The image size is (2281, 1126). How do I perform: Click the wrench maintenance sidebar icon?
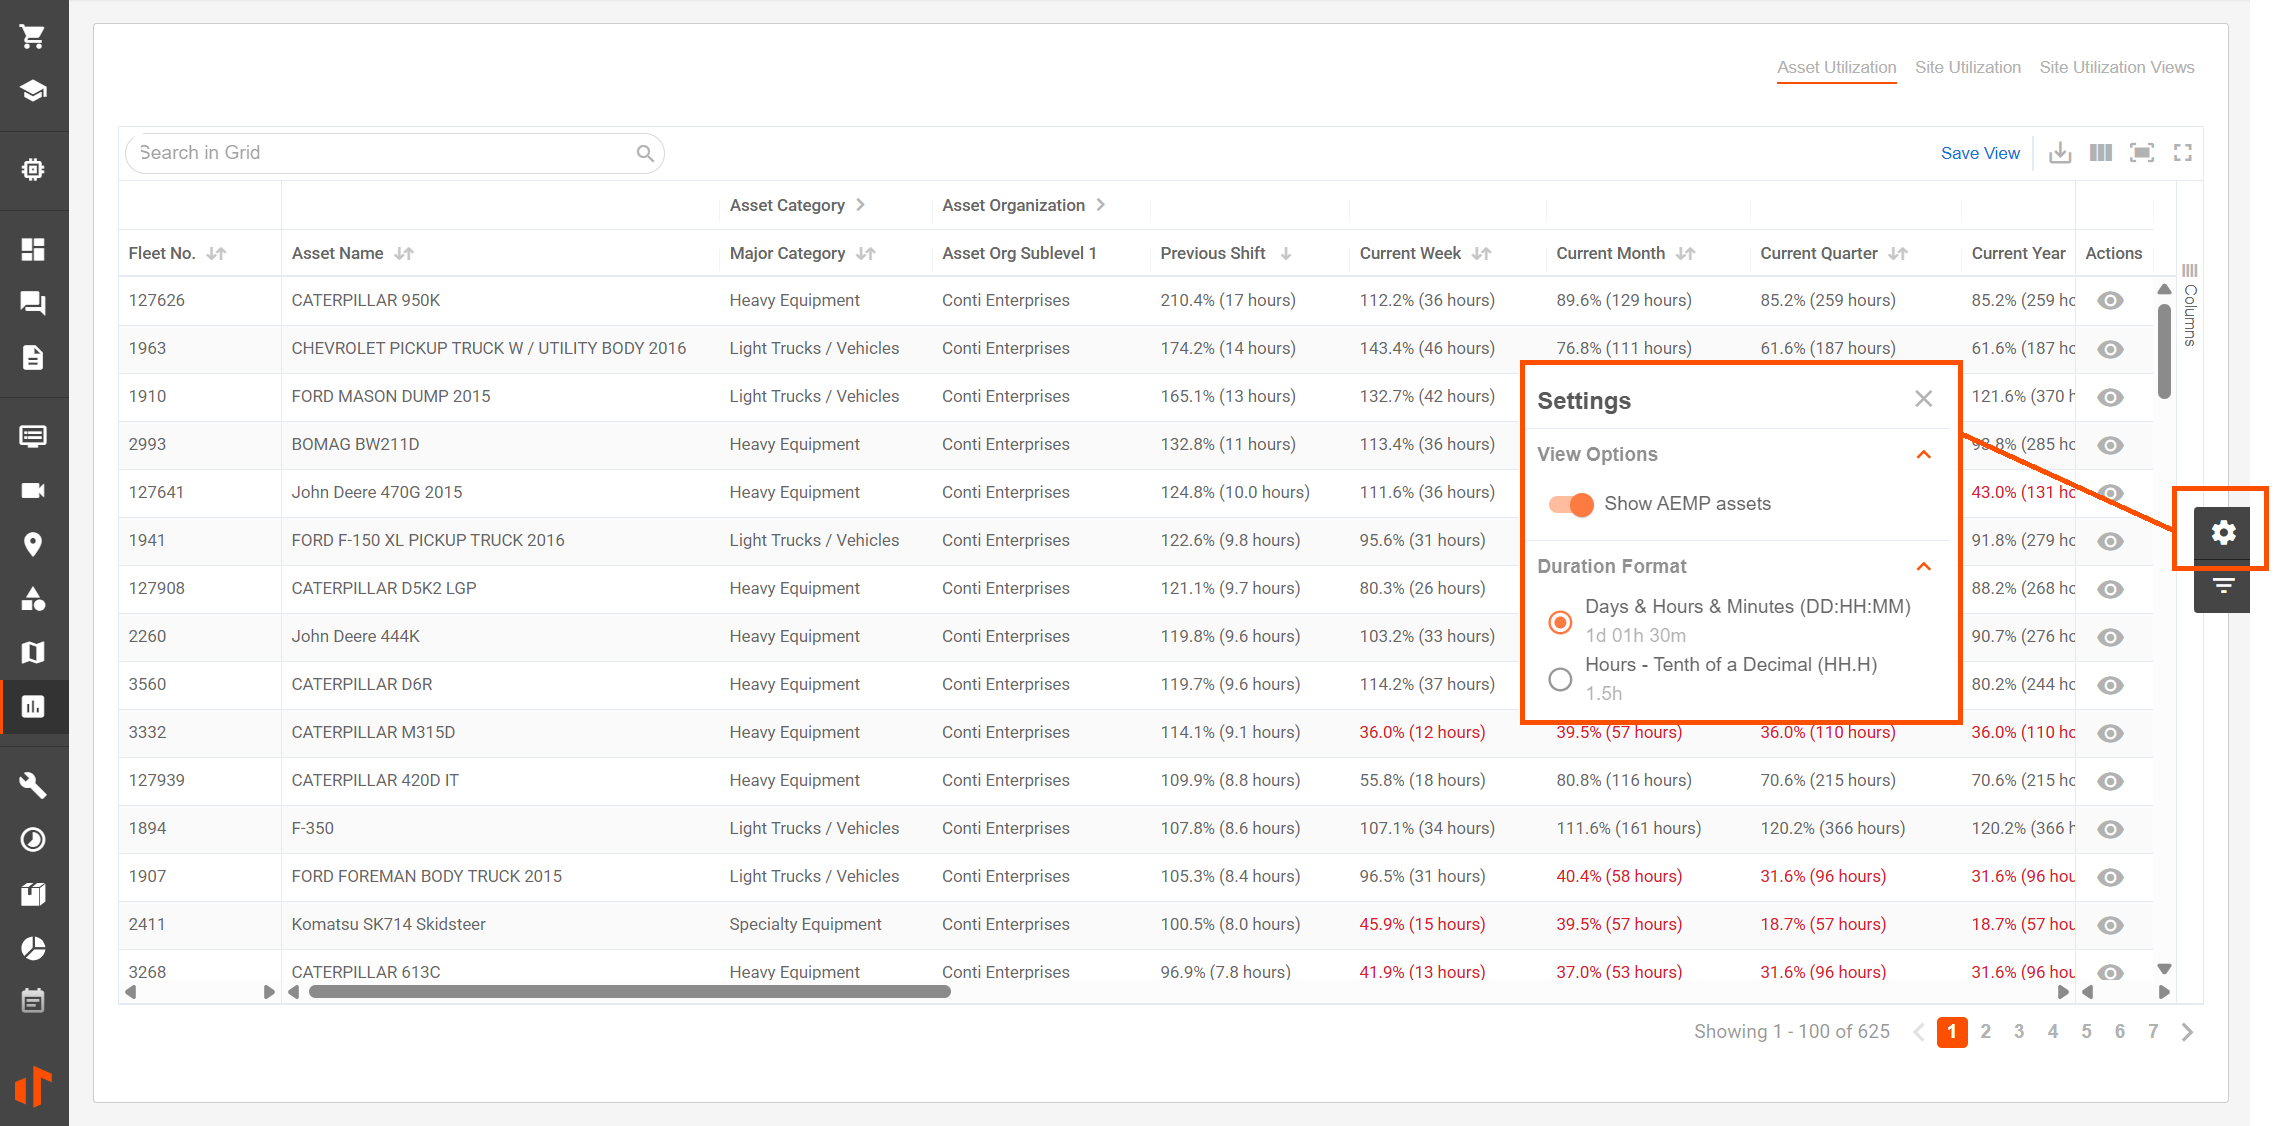point(33,785)
